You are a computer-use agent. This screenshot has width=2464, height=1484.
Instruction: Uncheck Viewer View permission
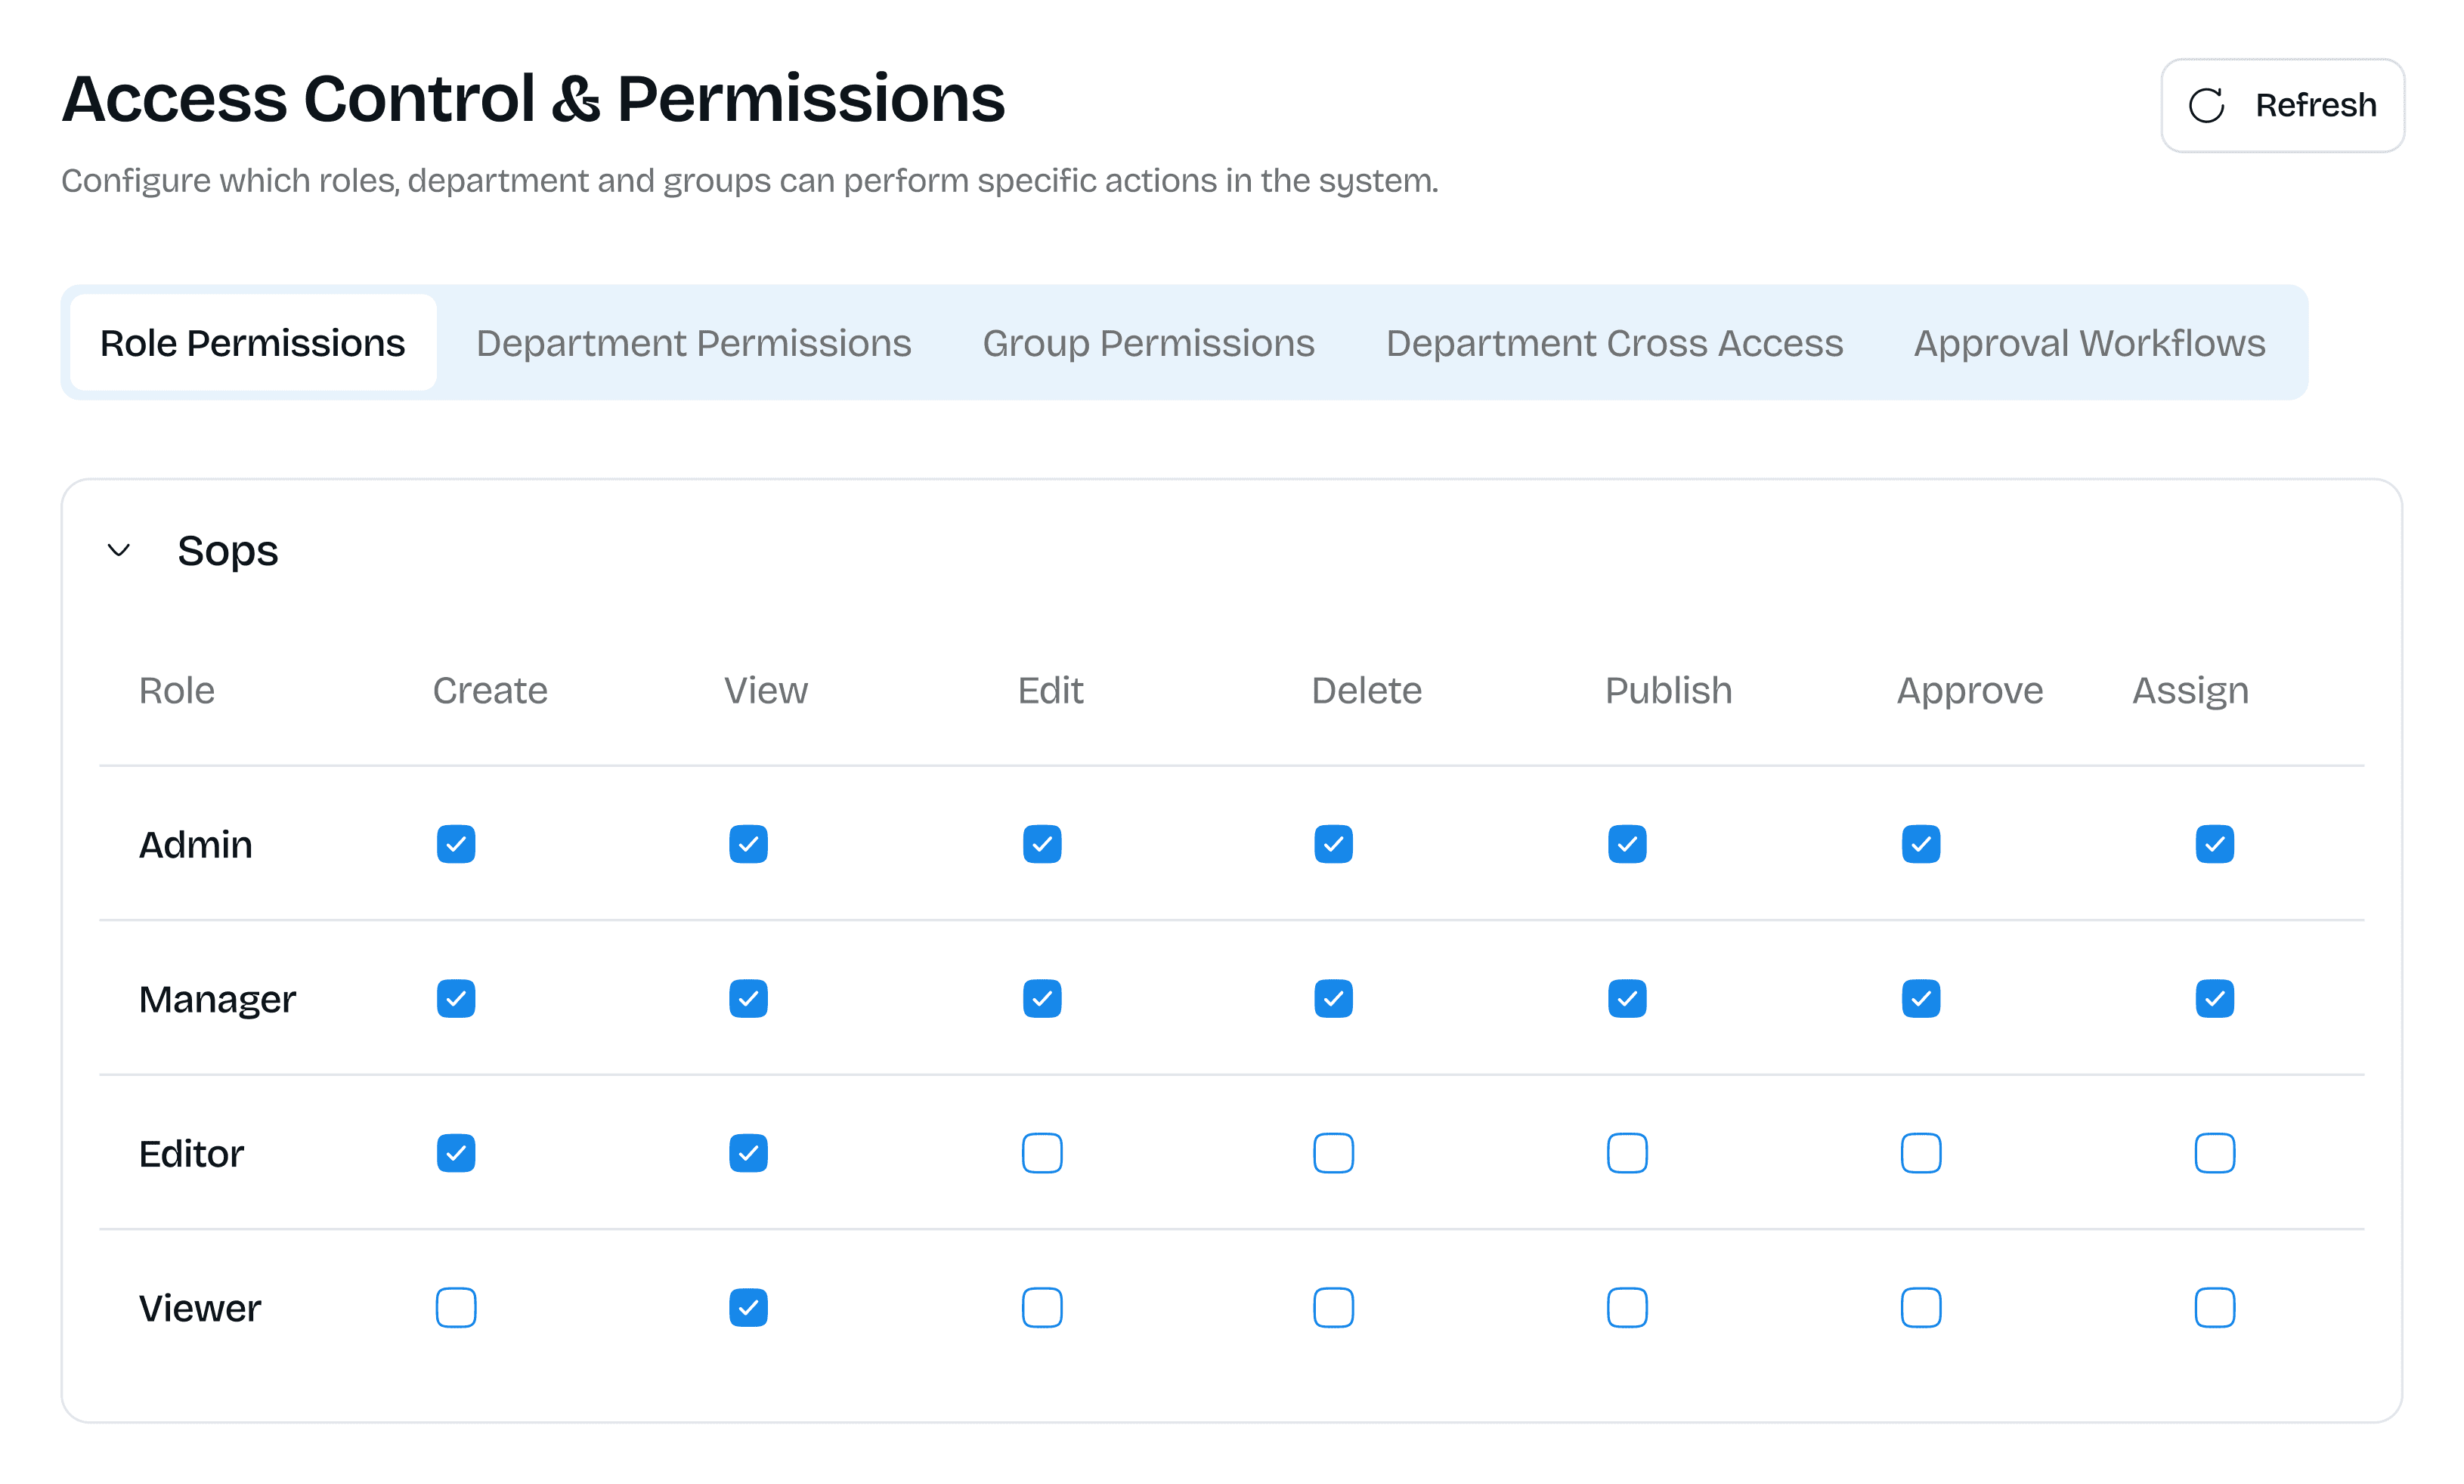[x=748, y=1307]
